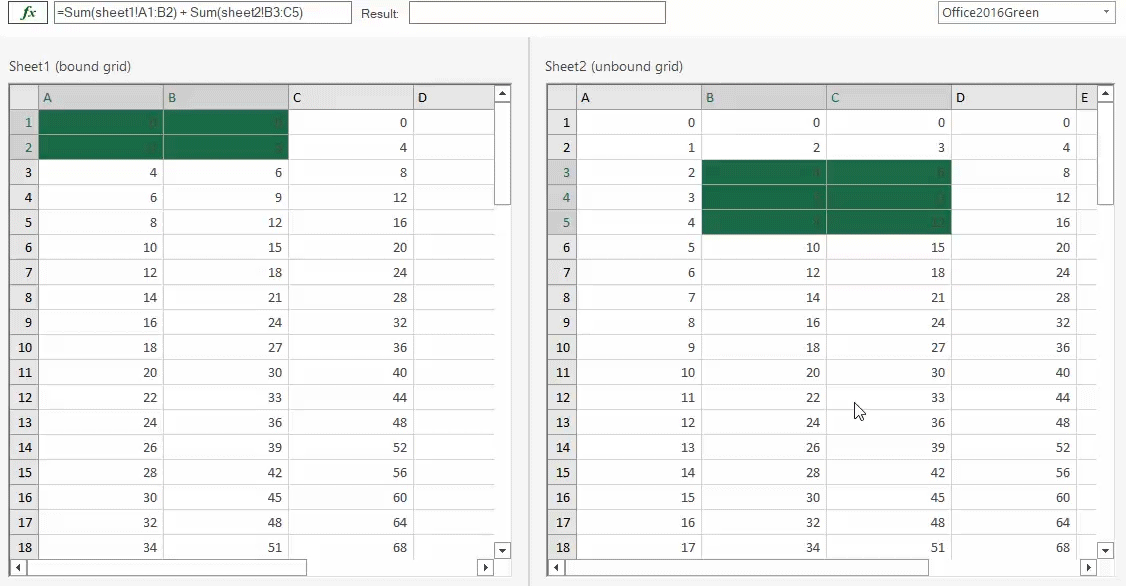
Task: Click the Result output field
Action: click(537, 12)
